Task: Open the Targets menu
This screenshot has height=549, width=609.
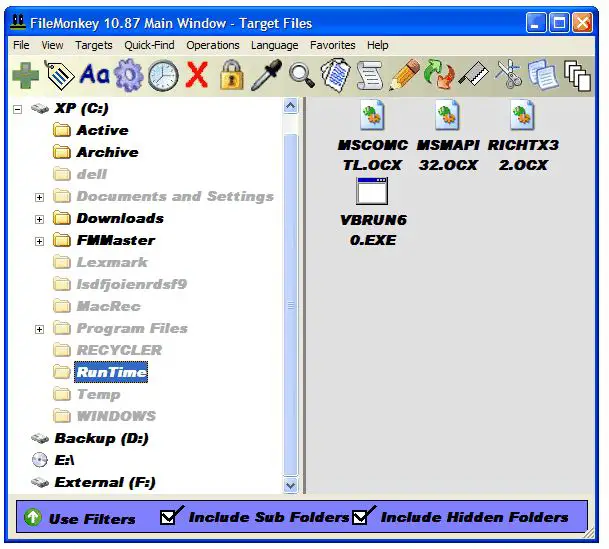Action: point(94,45)
